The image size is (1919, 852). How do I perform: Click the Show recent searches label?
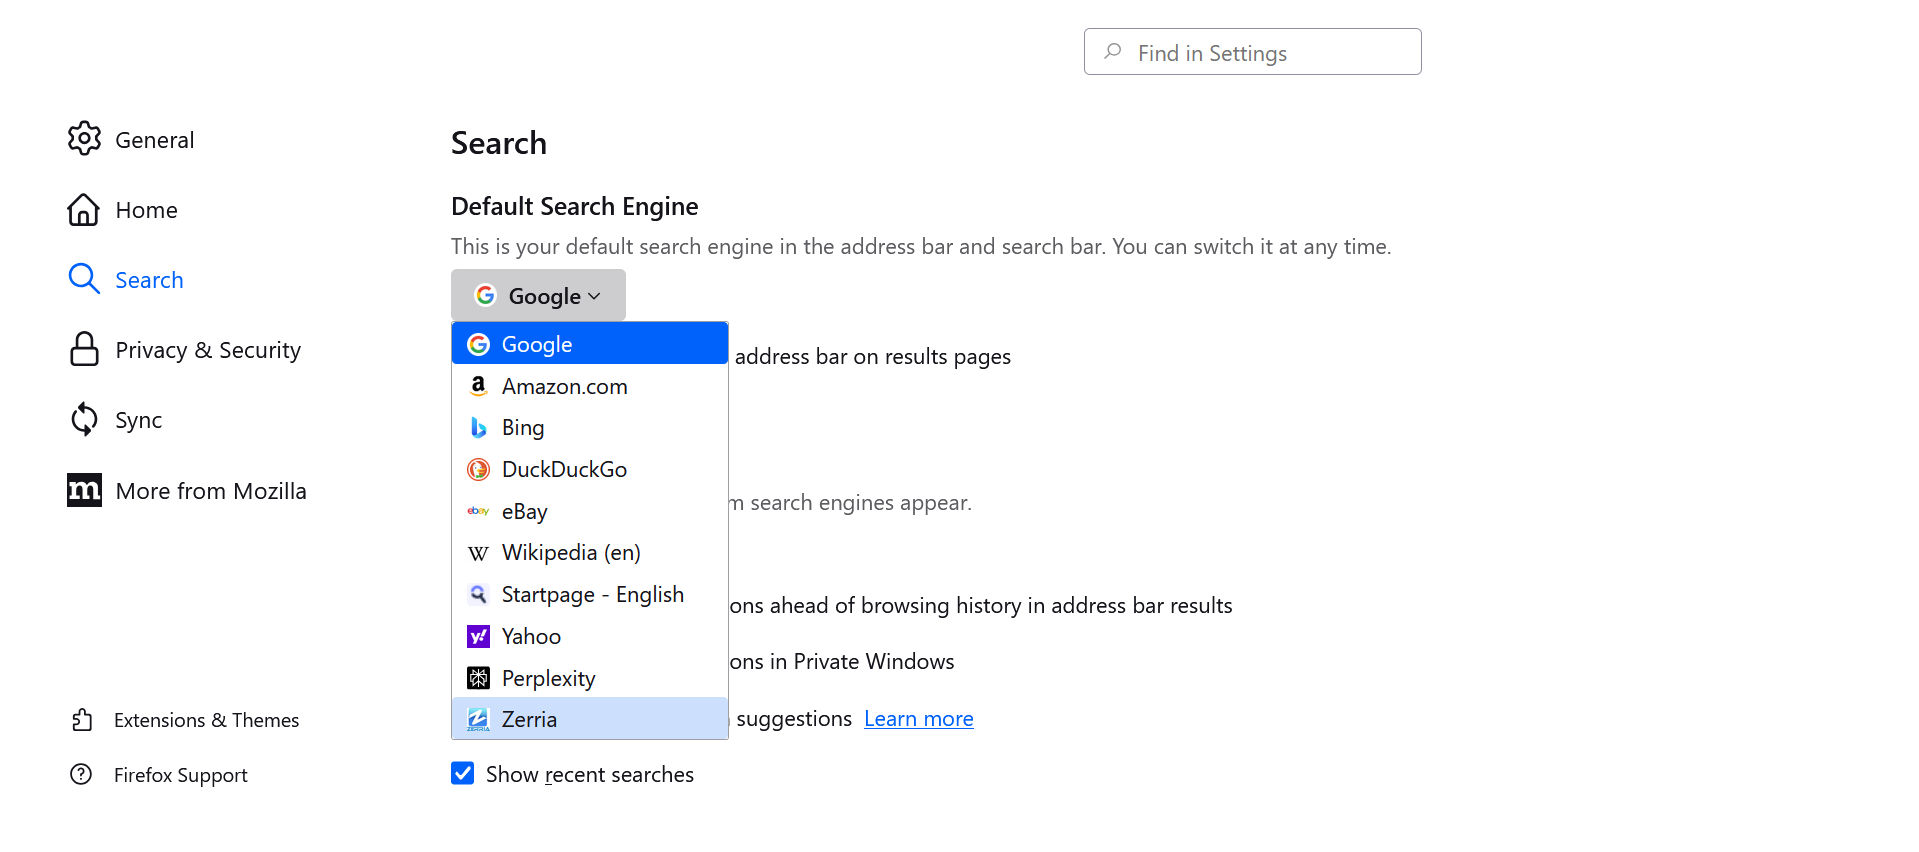tap(589, 774)
